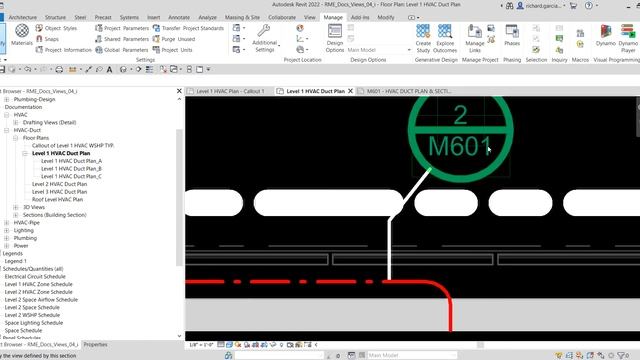The image size is (640, 360).
Task: Switch to the Architecture ribbon tab
Action: tap(22, 18)
